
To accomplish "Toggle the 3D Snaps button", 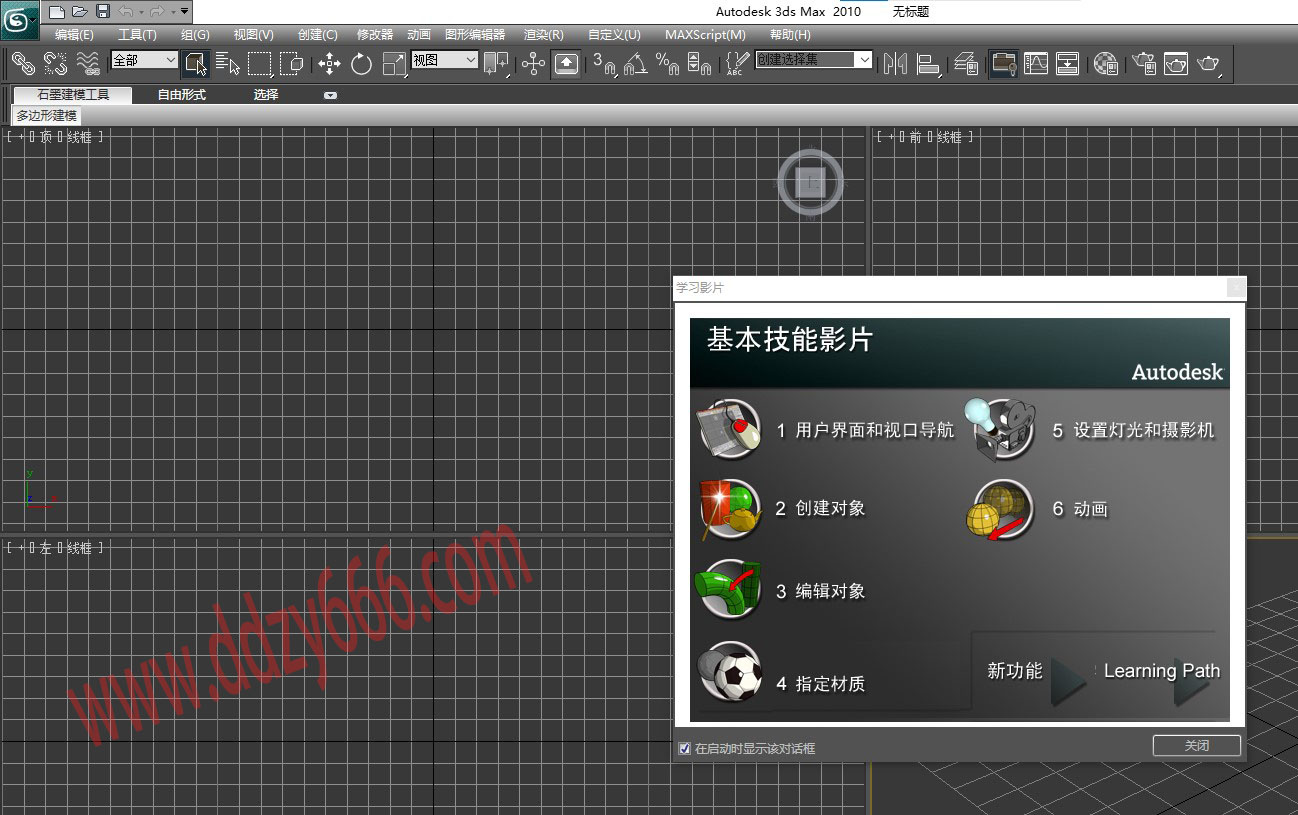I will click(x=604, y=64).
